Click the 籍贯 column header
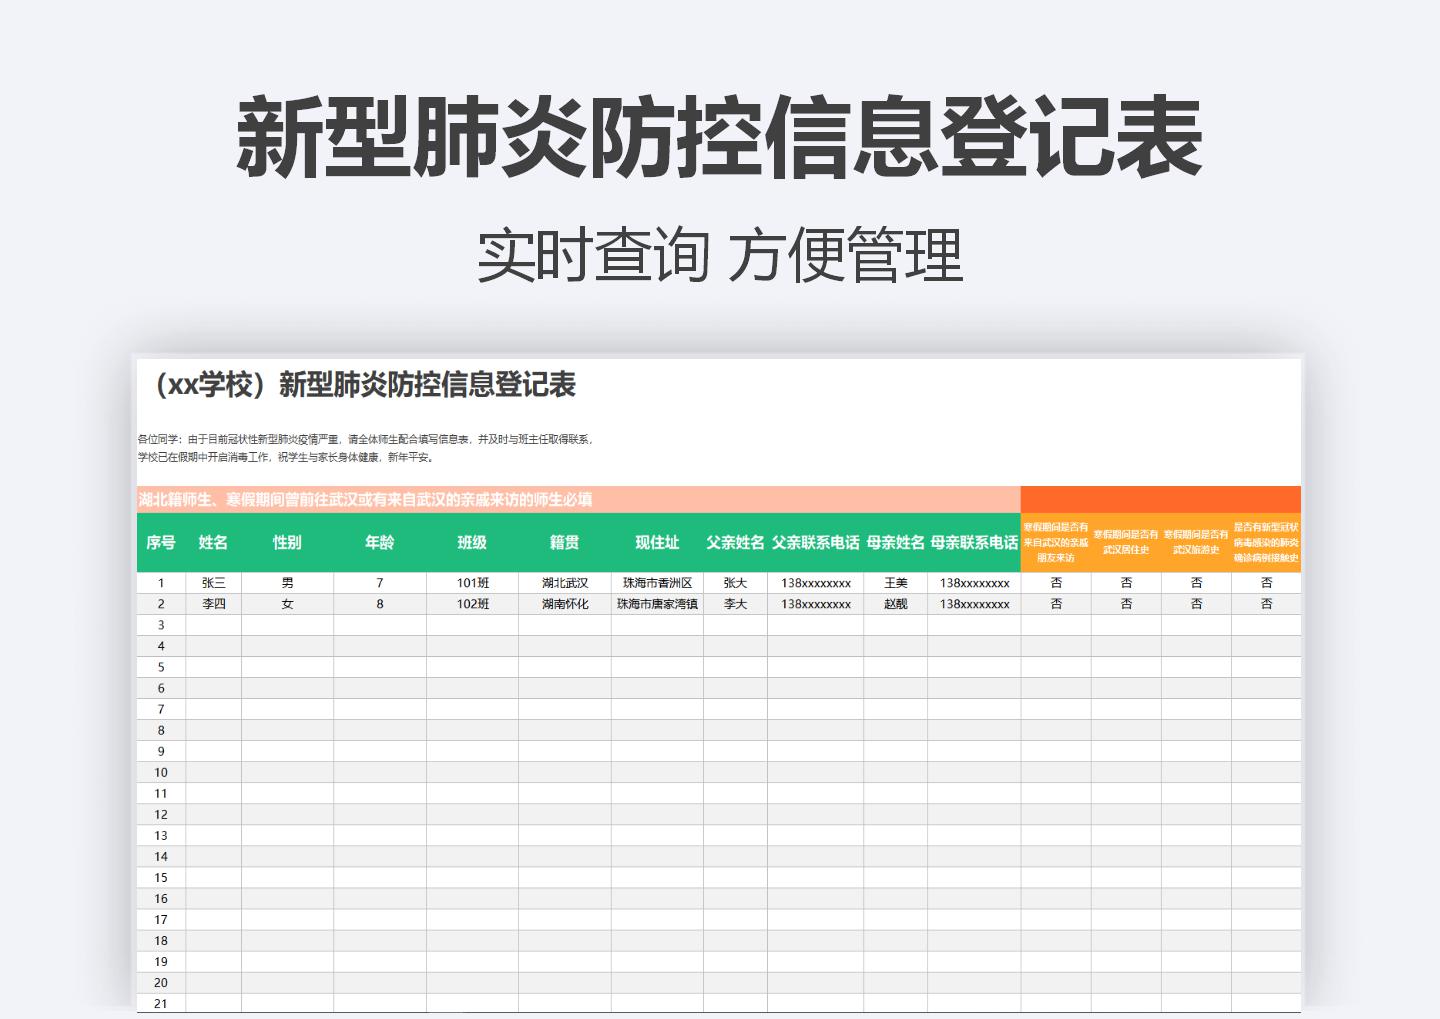 [x=563, y=543]
